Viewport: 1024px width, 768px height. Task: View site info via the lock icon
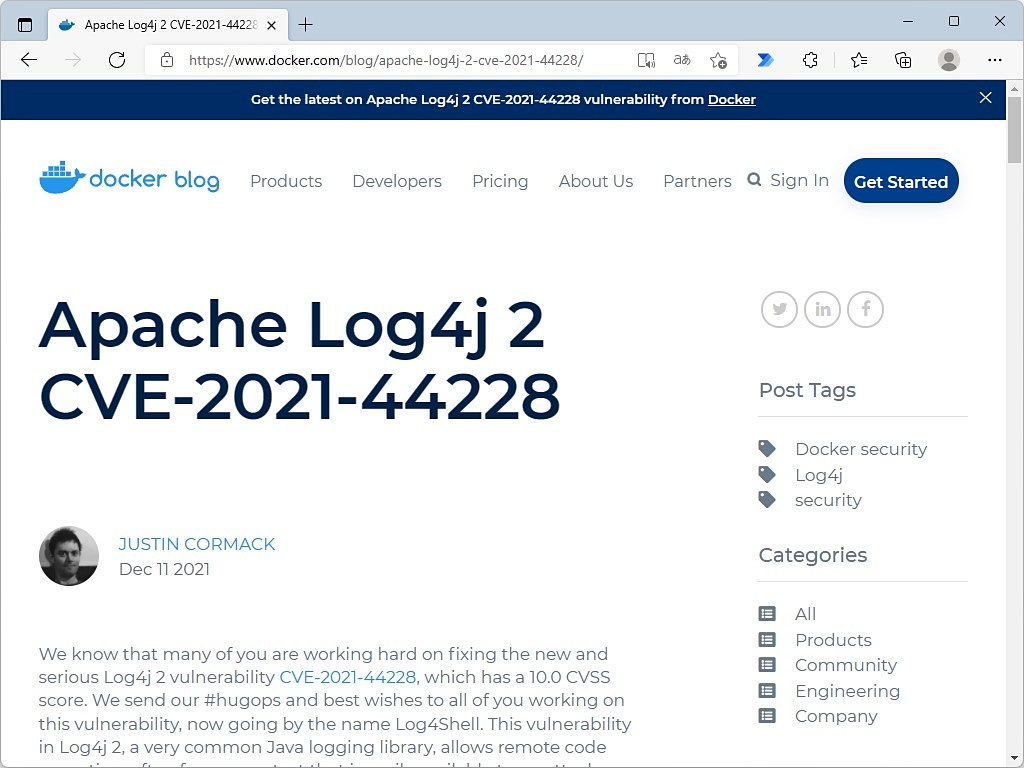pos(167,60)
